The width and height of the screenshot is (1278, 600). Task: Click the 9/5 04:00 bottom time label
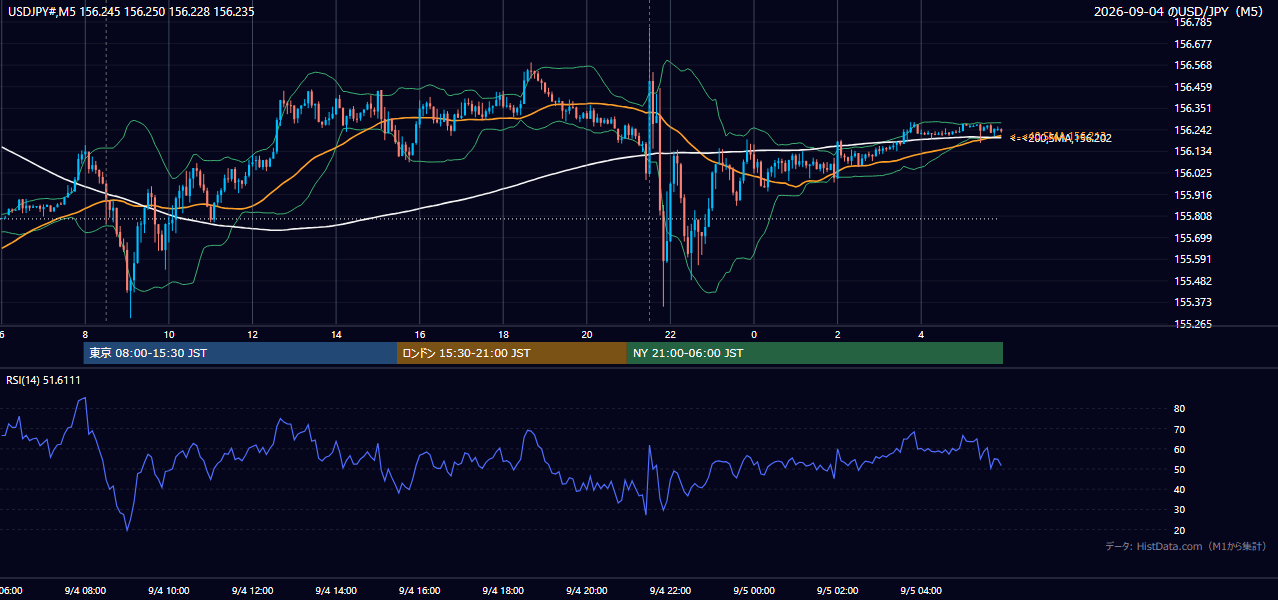pyautogui.click(x=920, y=591)
